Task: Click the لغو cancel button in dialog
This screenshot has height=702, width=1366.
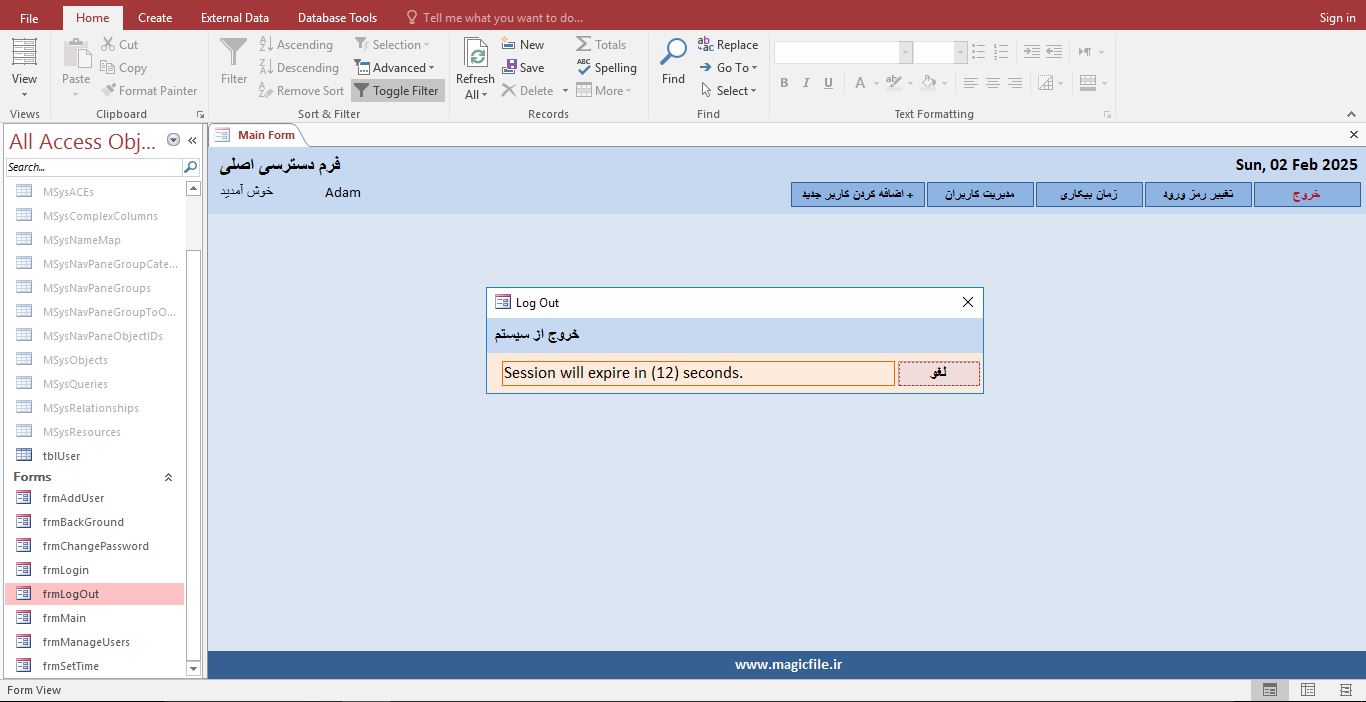Action: pos(938,373)
